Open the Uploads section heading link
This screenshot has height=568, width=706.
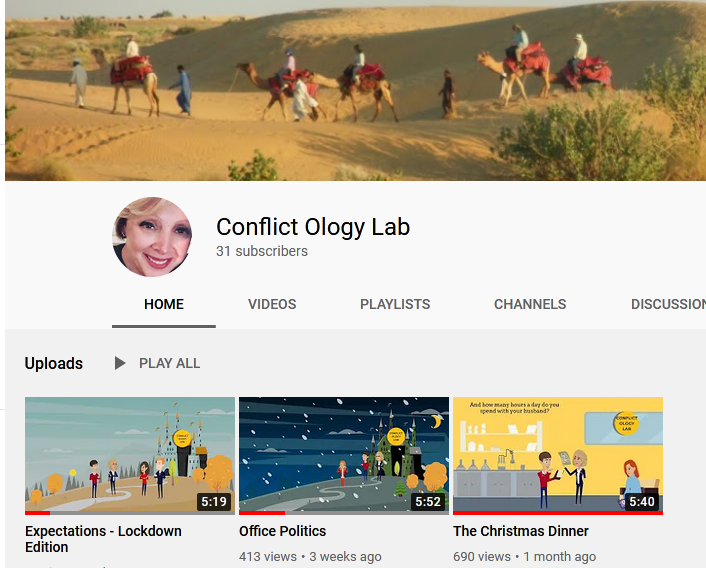click(54, 363)
